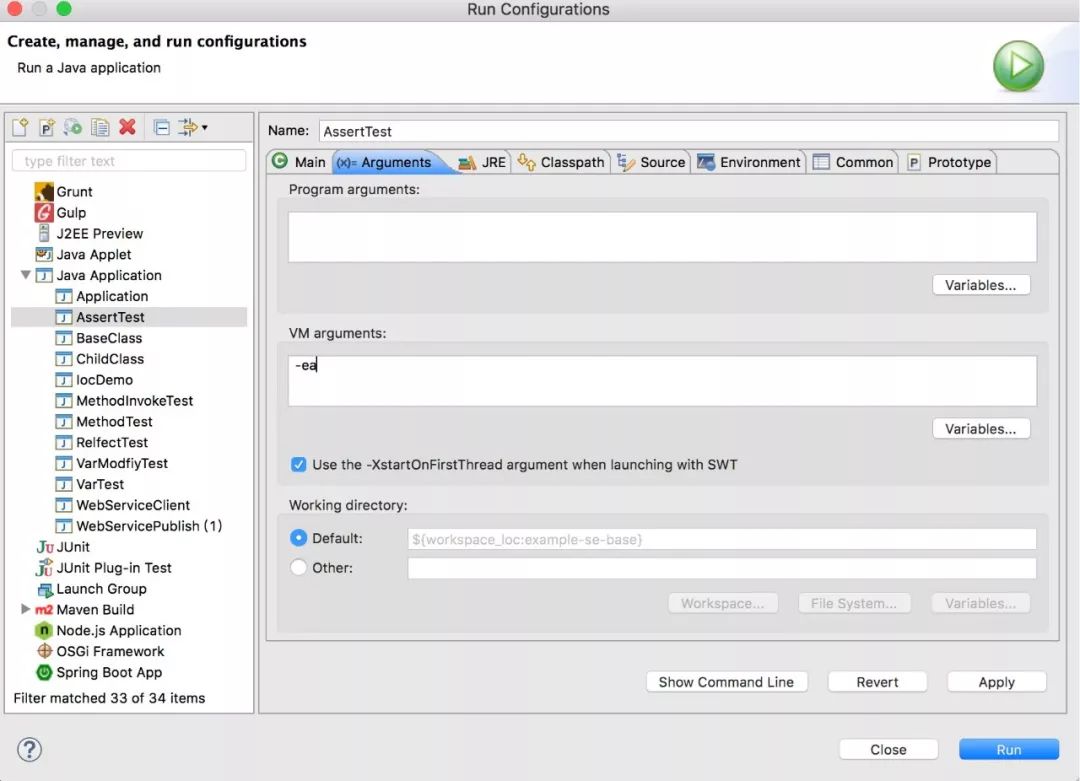Image resolution: width=1080 pixels, height=781 pixels.
Task: Click the Name input field
Action: (688, 131)
